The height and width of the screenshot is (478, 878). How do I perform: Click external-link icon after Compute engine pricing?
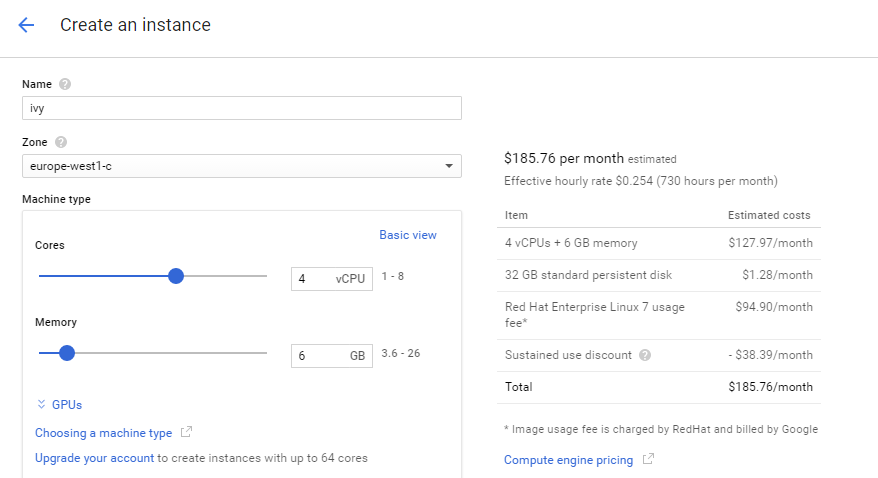coord(648,460)
